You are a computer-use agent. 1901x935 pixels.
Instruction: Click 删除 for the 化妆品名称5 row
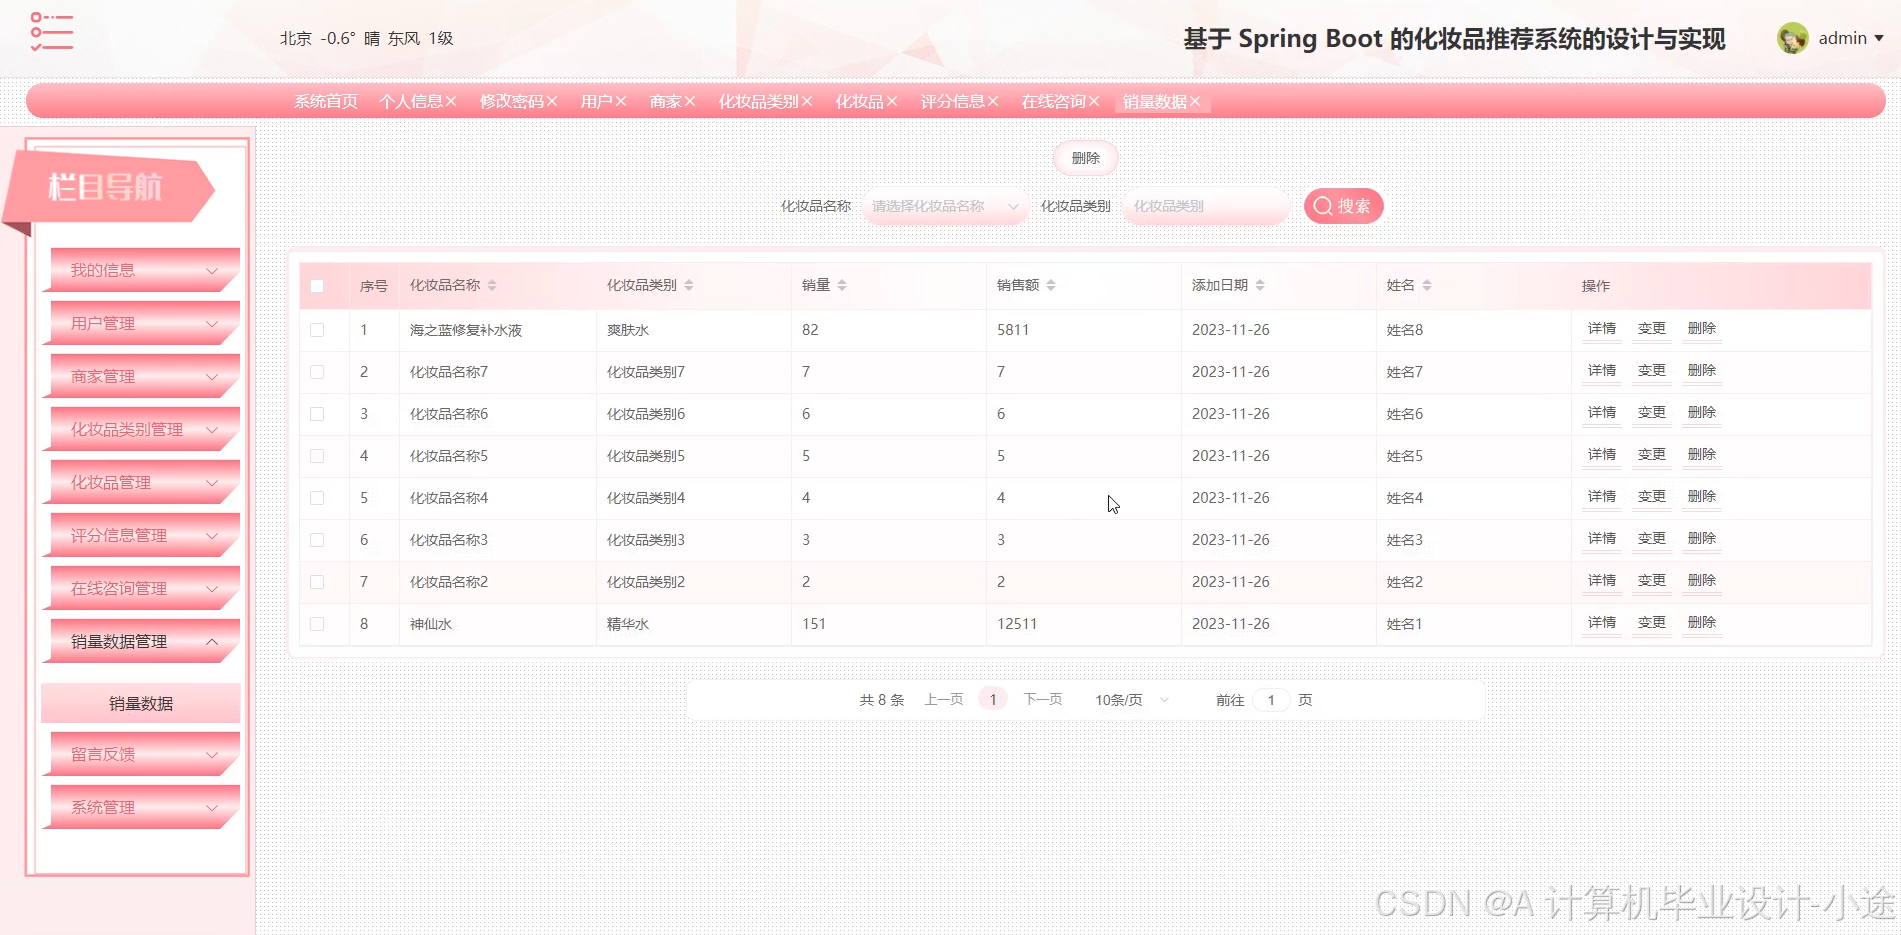tap(1701, 454)
